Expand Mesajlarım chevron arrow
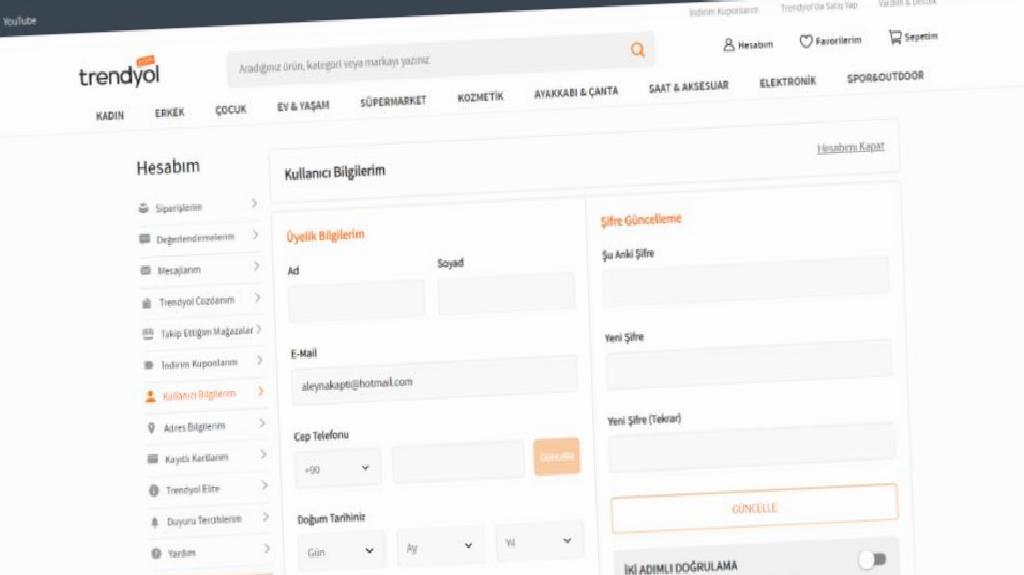 click(x=256, y=266)
